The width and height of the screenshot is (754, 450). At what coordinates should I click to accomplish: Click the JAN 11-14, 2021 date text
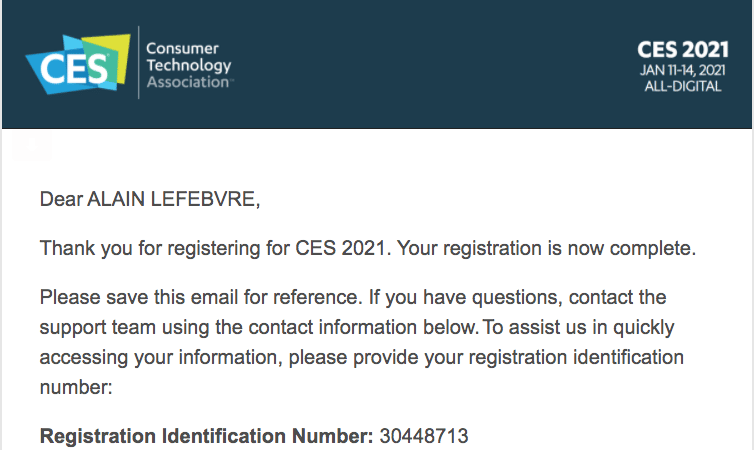682,70
